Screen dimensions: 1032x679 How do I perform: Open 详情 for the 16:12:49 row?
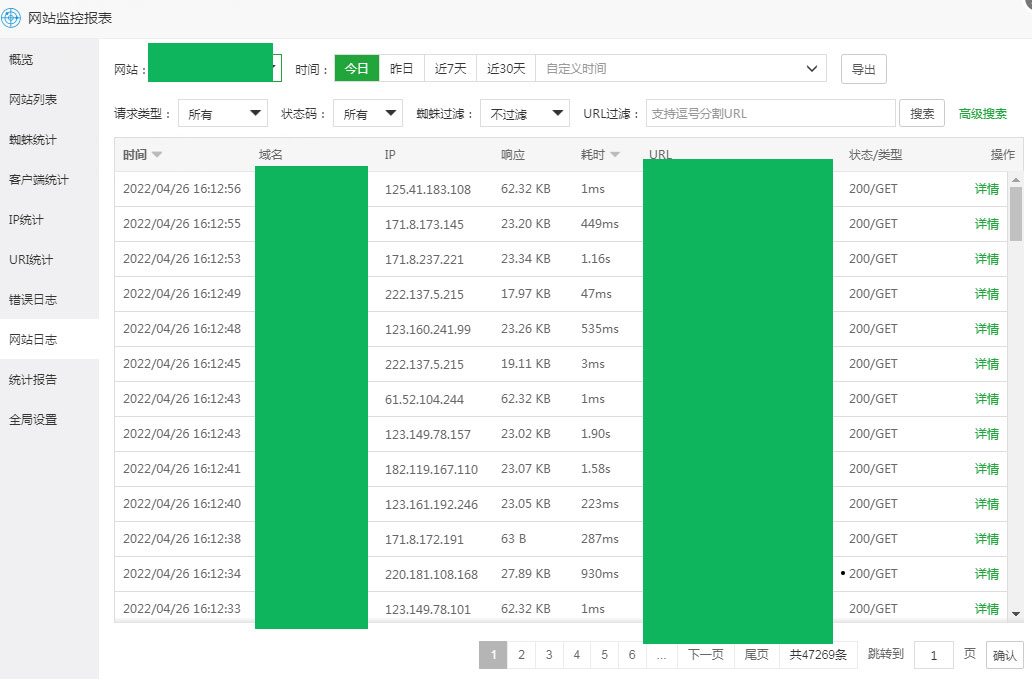tap(987, 293)
